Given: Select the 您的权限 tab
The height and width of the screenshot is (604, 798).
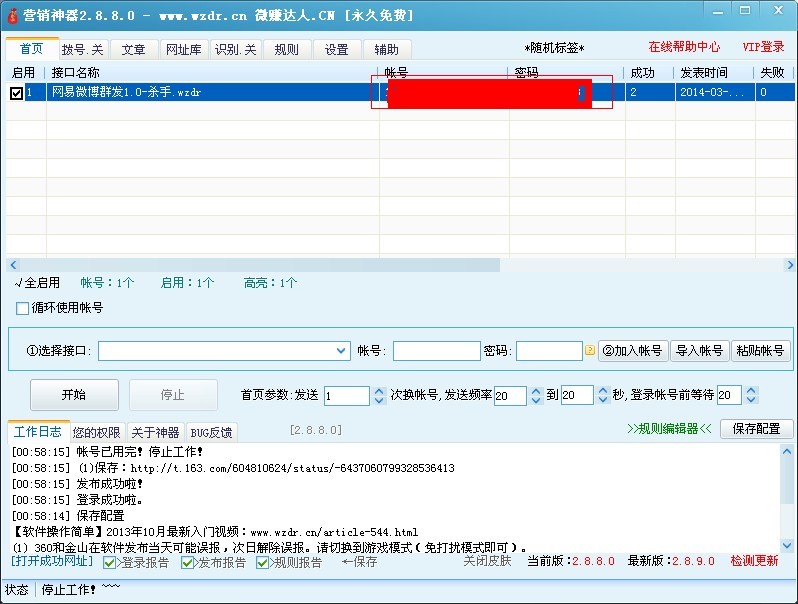Looking at the screenshot, I should point(97,433).
